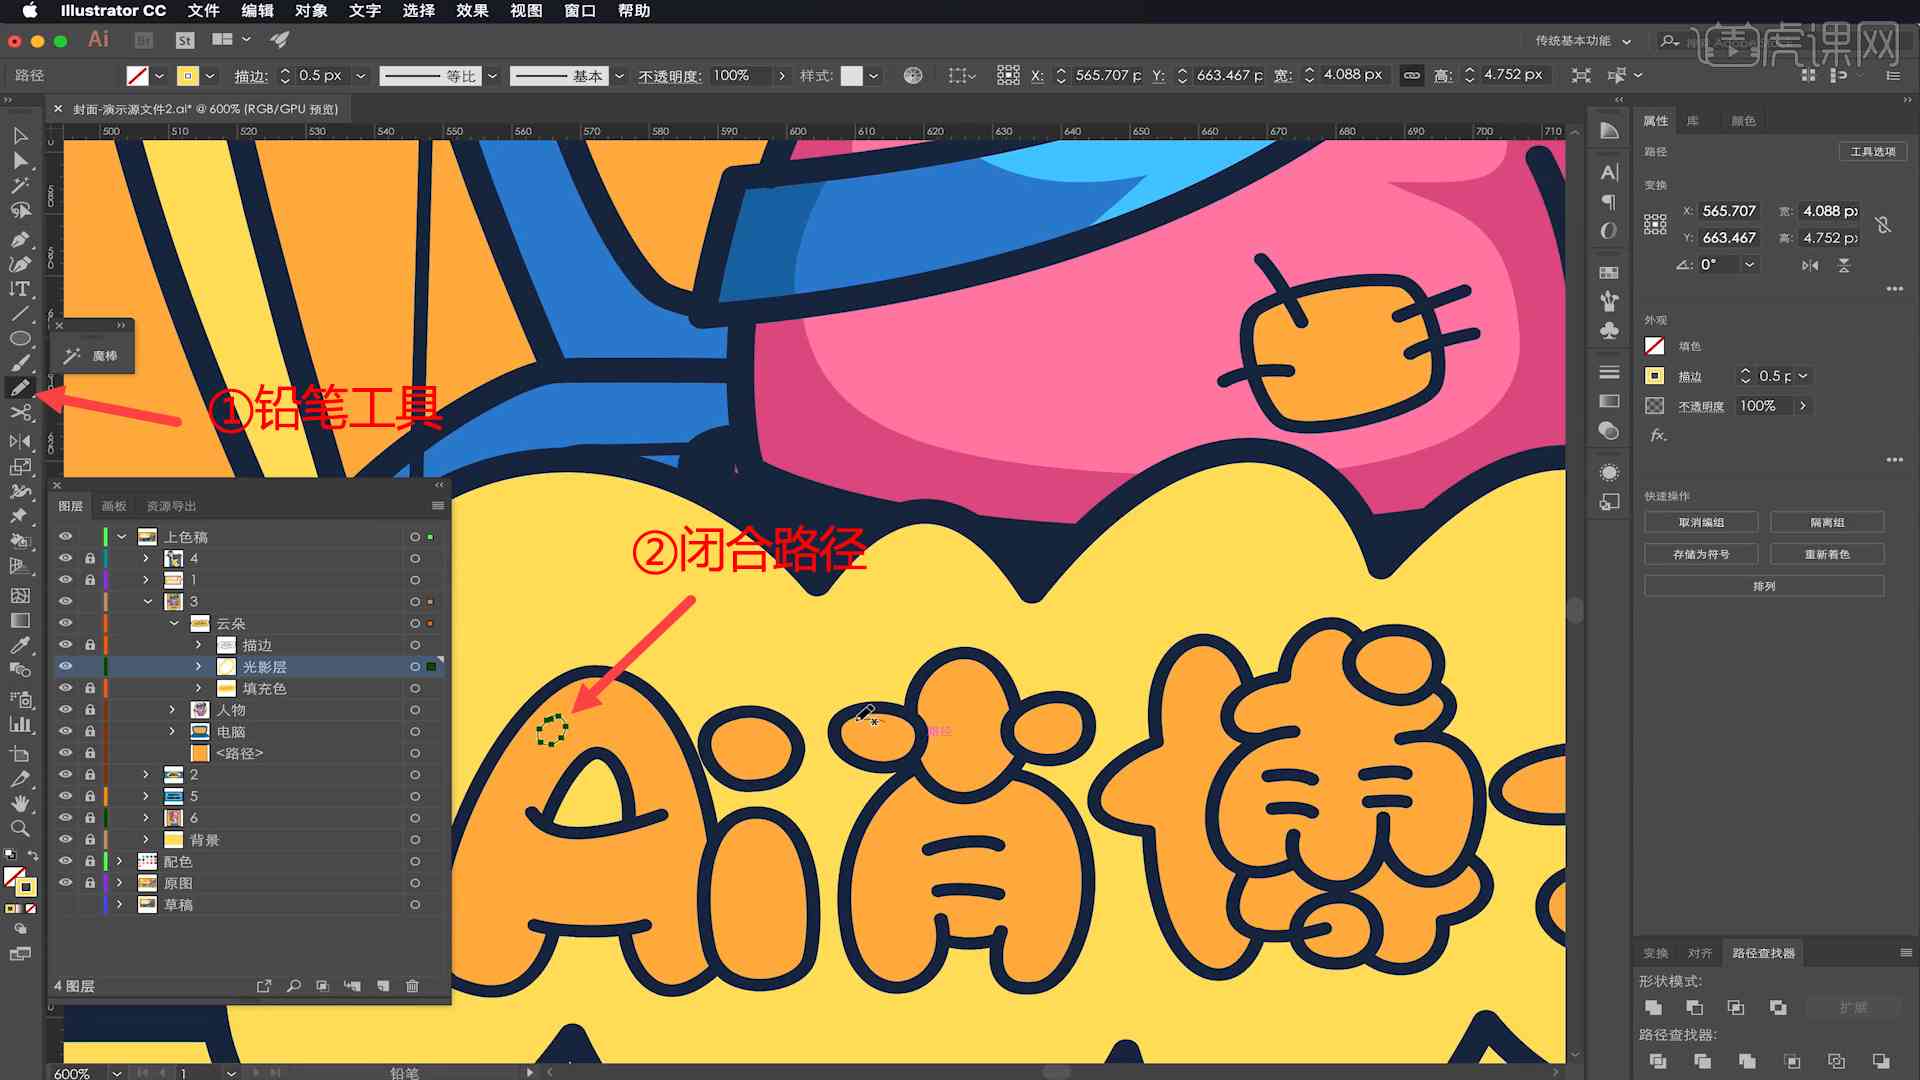
Task: Toggle visibility of 背景 layer
Action: coord(63,839)
